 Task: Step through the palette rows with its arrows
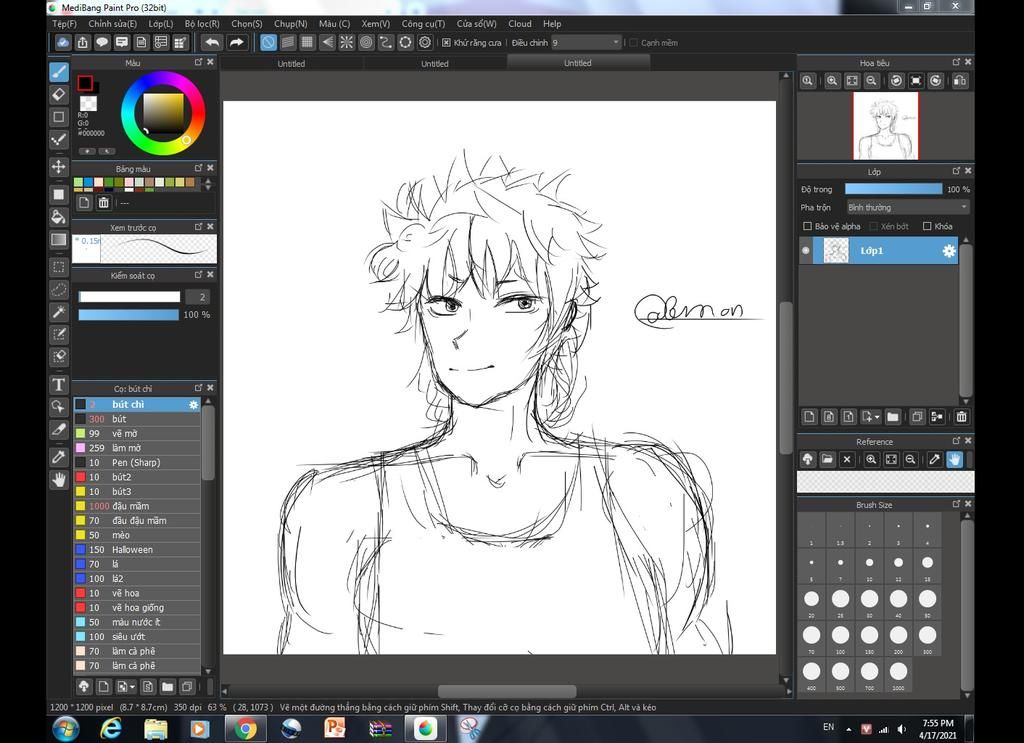[208, 184]
